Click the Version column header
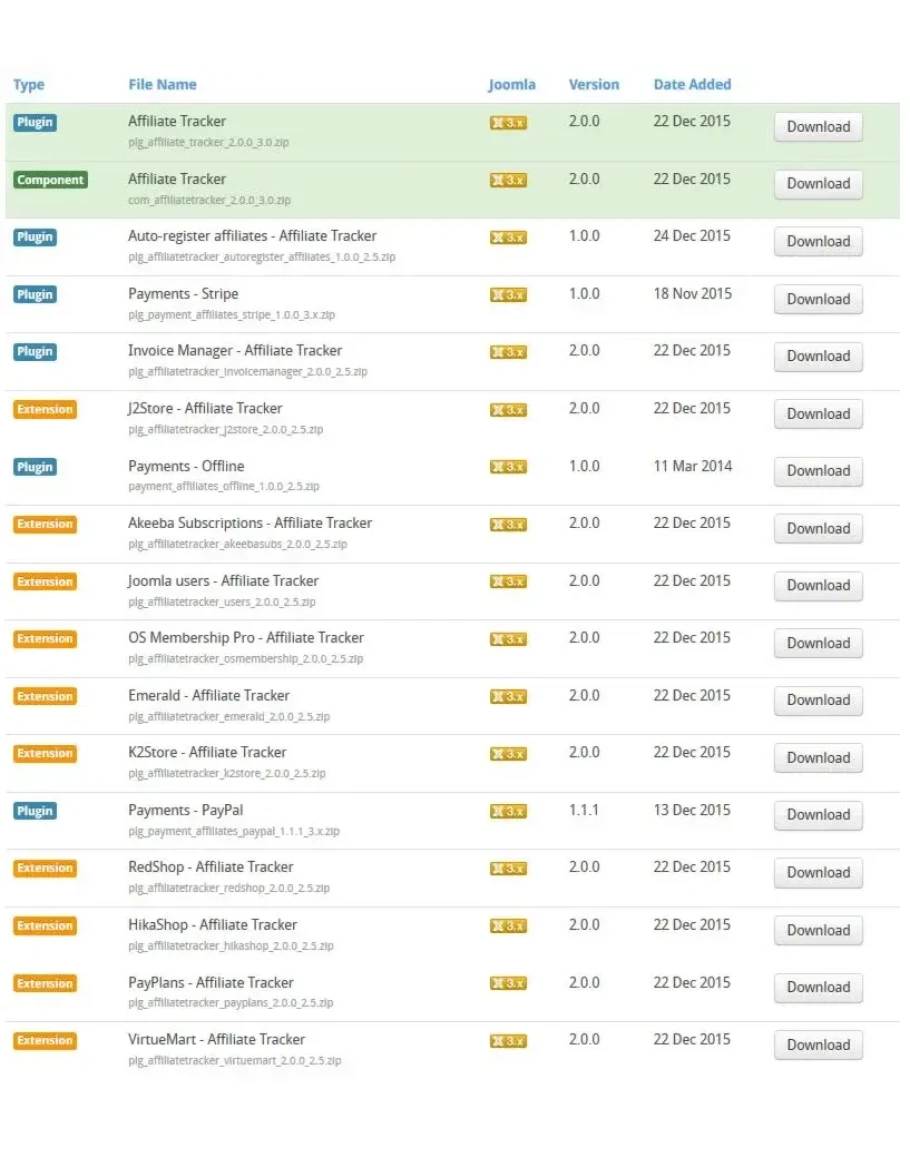The width and height of the screenshot is (910, 1155). (594, 85)
